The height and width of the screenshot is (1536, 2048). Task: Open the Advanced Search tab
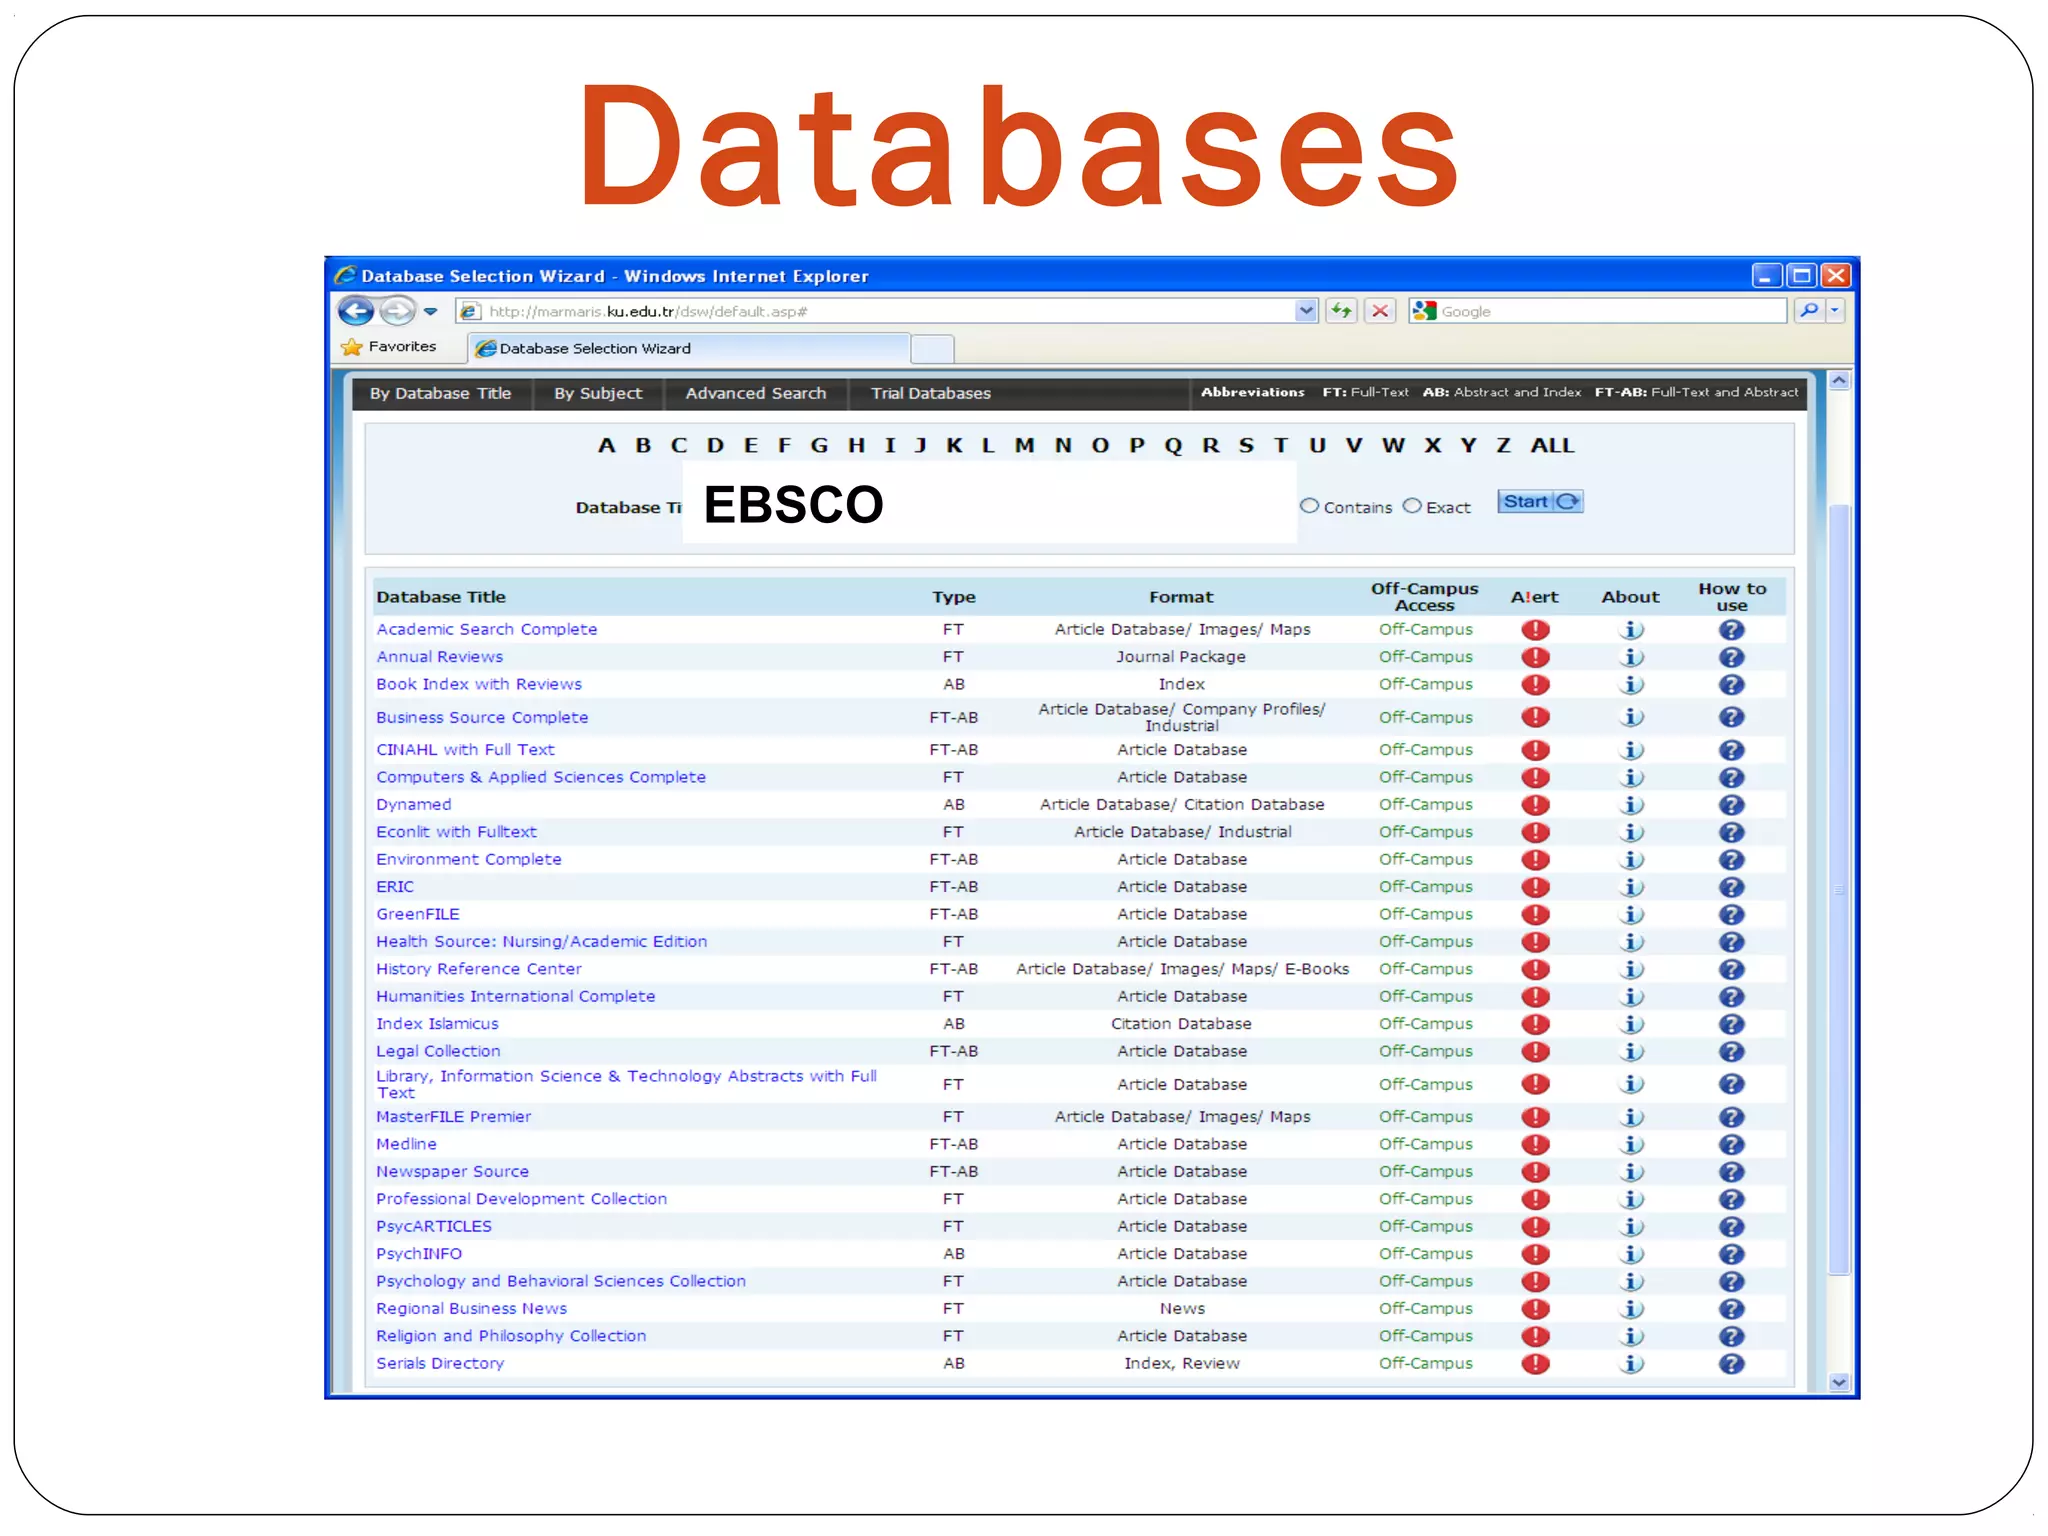coord(756,394)
